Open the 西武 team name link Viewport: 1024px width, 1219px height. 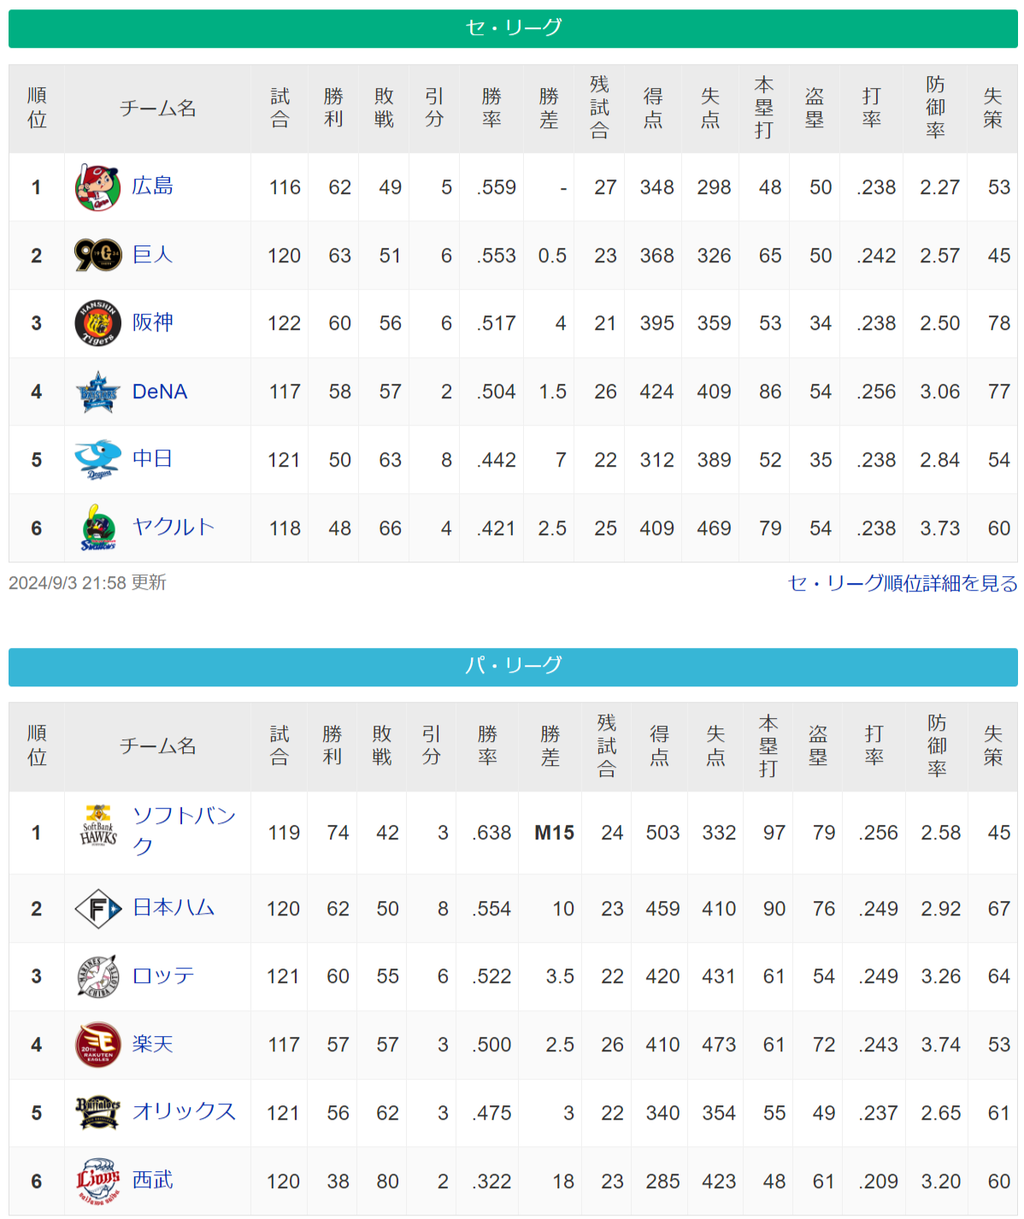pyautogui.click(x=153, y=1180)
